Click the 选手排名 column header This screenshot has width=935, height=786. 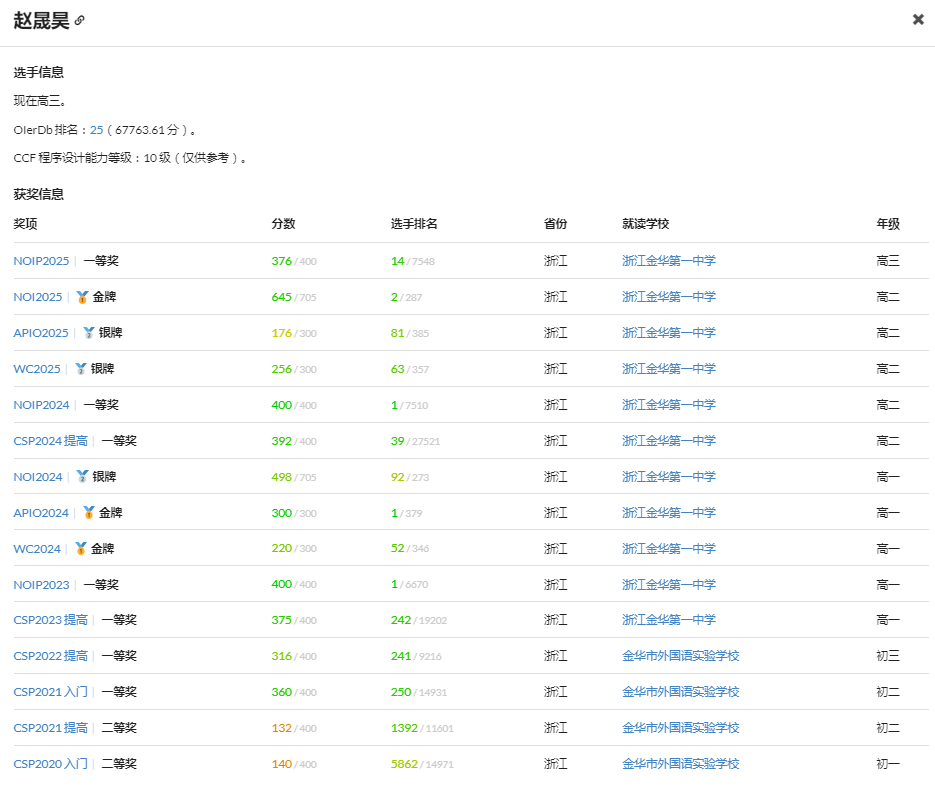(414, 224)
